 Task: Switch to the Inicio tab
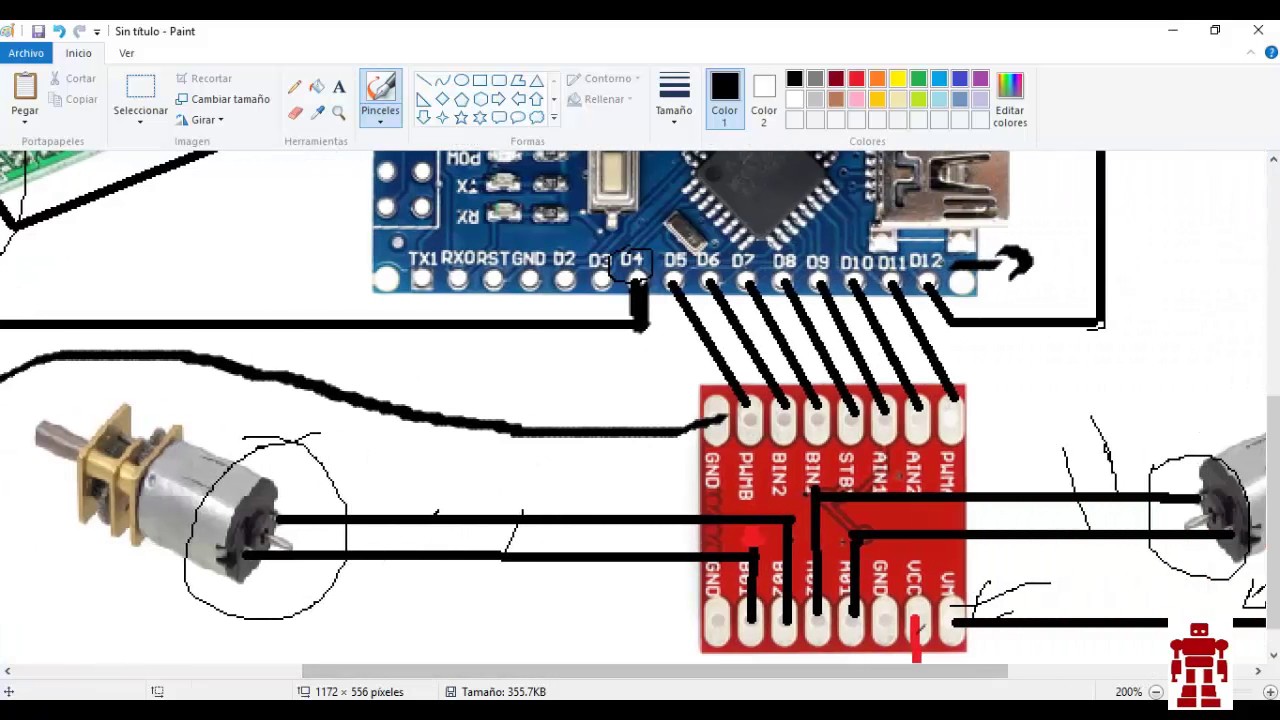pyautogui.click(x=78, y=53)
